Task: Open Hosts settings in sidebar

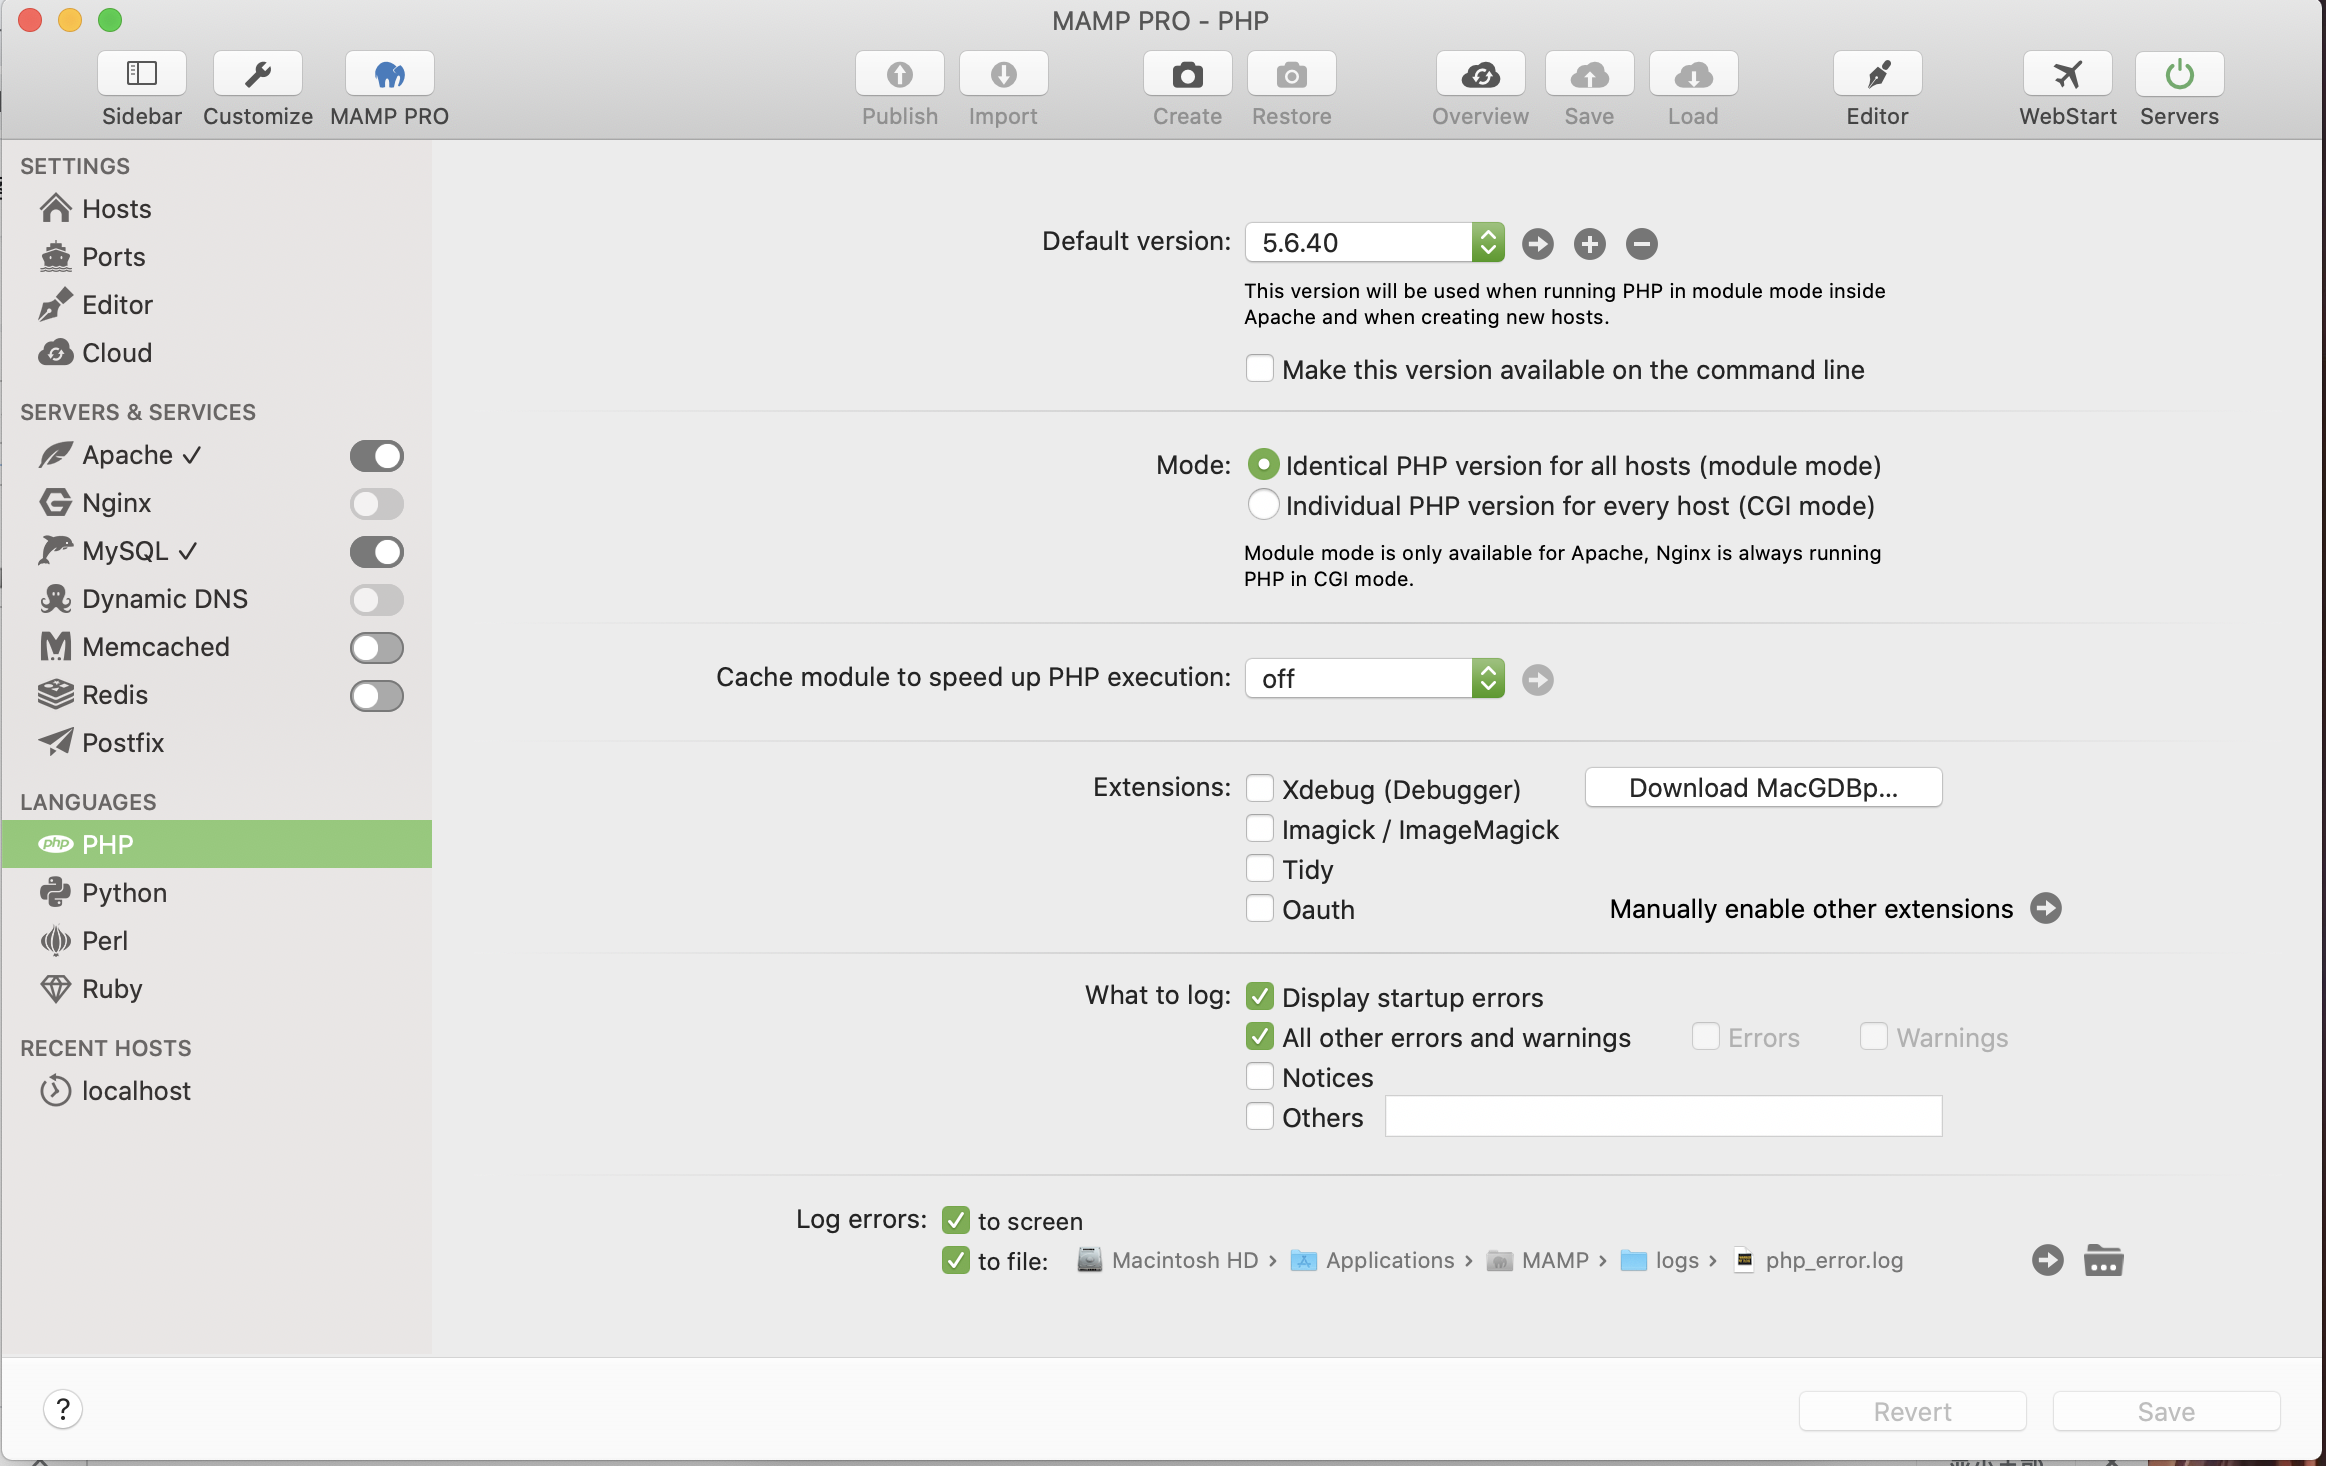Action: (x=216, y=209)
